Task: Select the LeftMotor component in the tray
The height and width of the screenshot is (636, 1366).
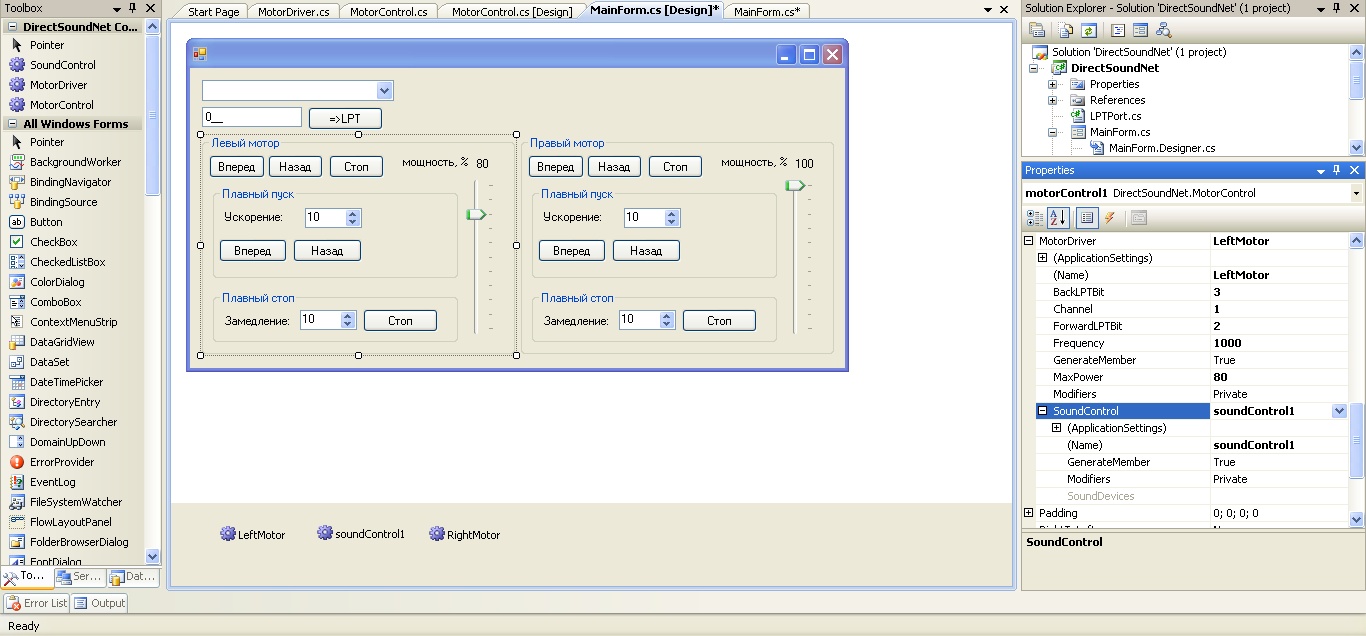Action: pos(252,535)
